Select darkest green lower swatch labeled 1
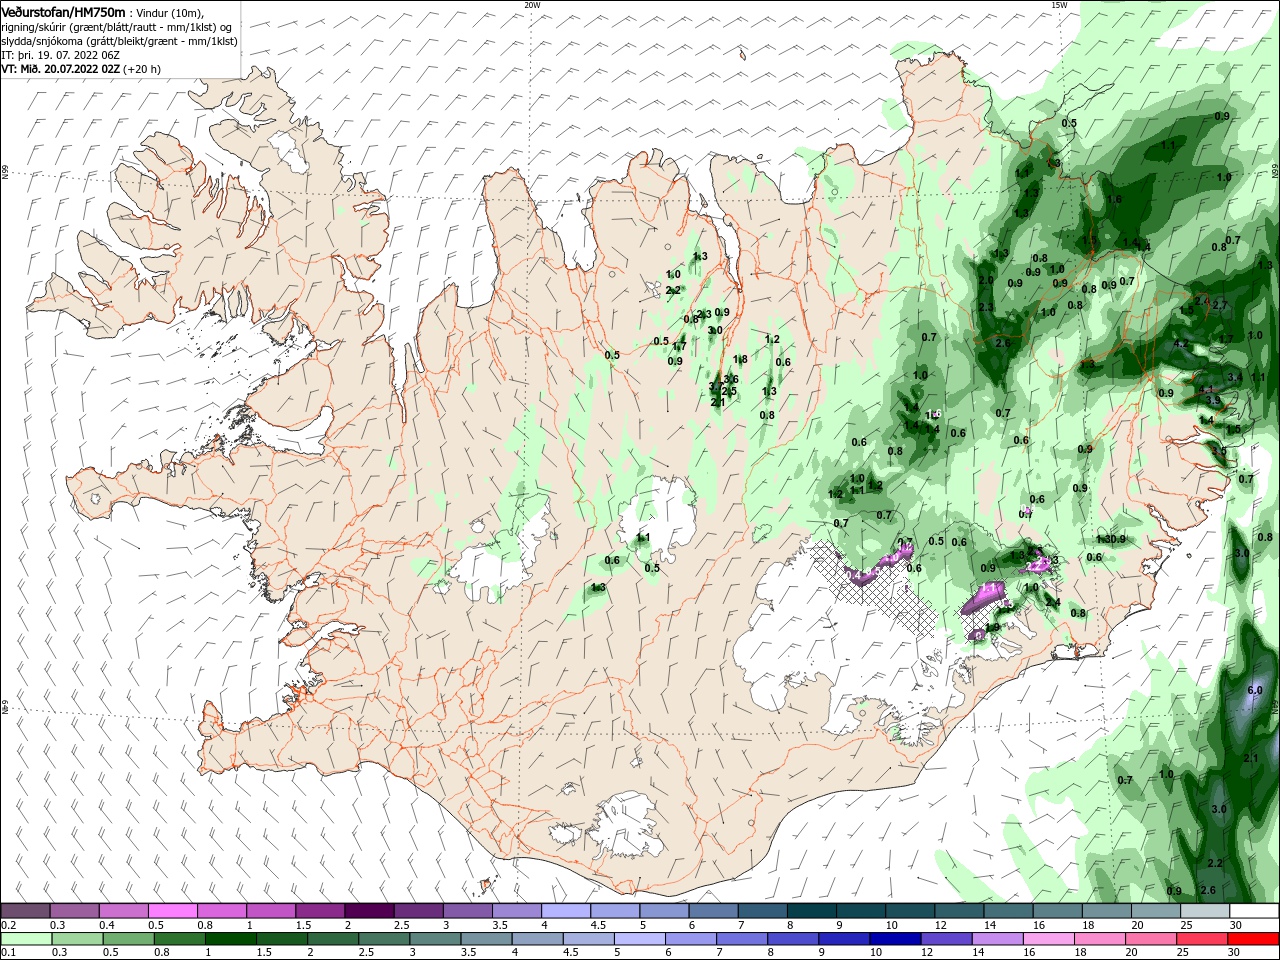 tap(231, 939)
